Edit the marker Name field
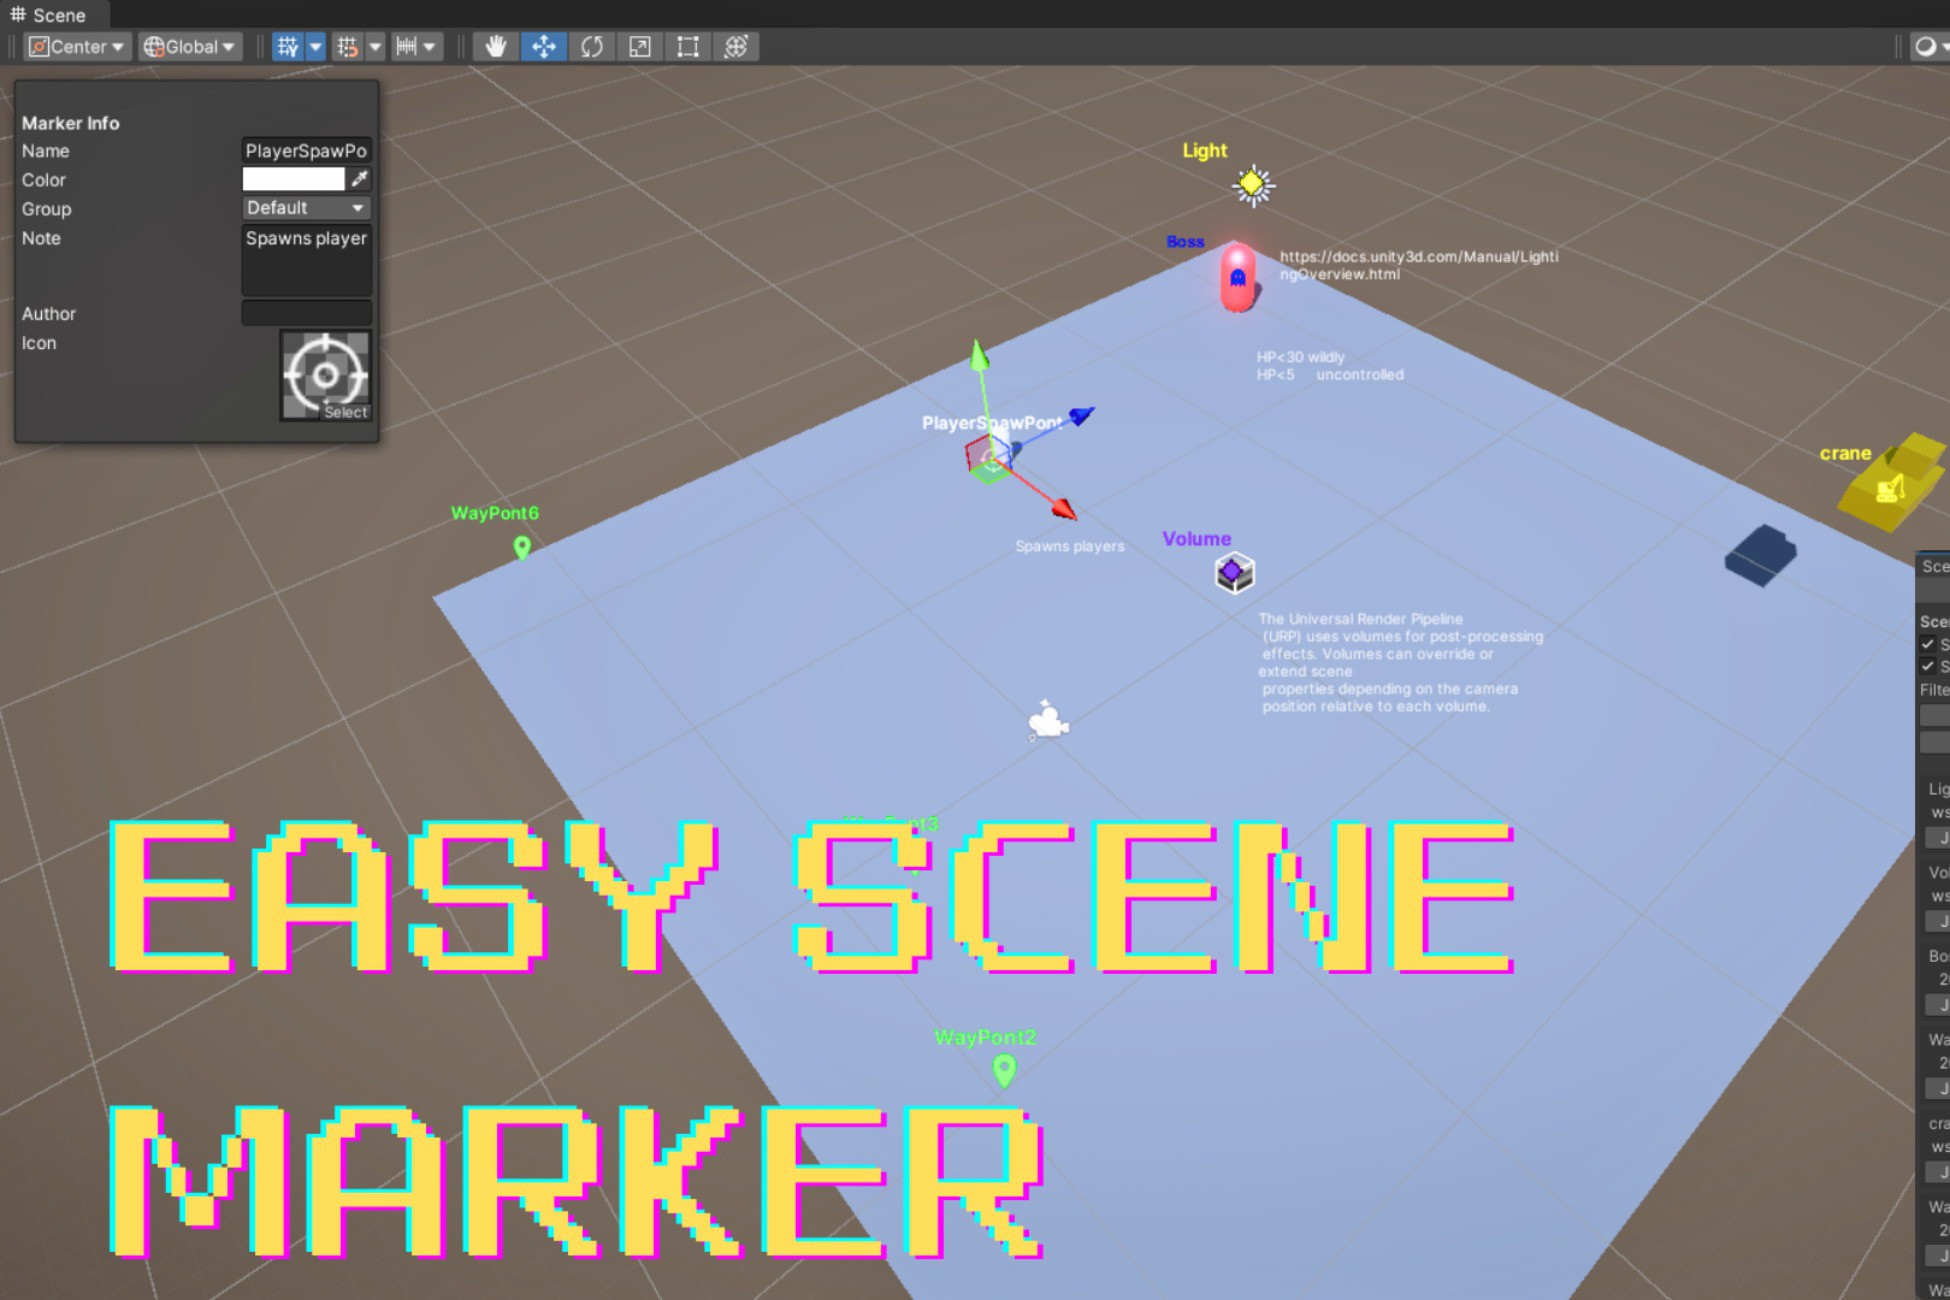The width and height of the screenshot is (1950, 1300). click(x=306, y=151)
